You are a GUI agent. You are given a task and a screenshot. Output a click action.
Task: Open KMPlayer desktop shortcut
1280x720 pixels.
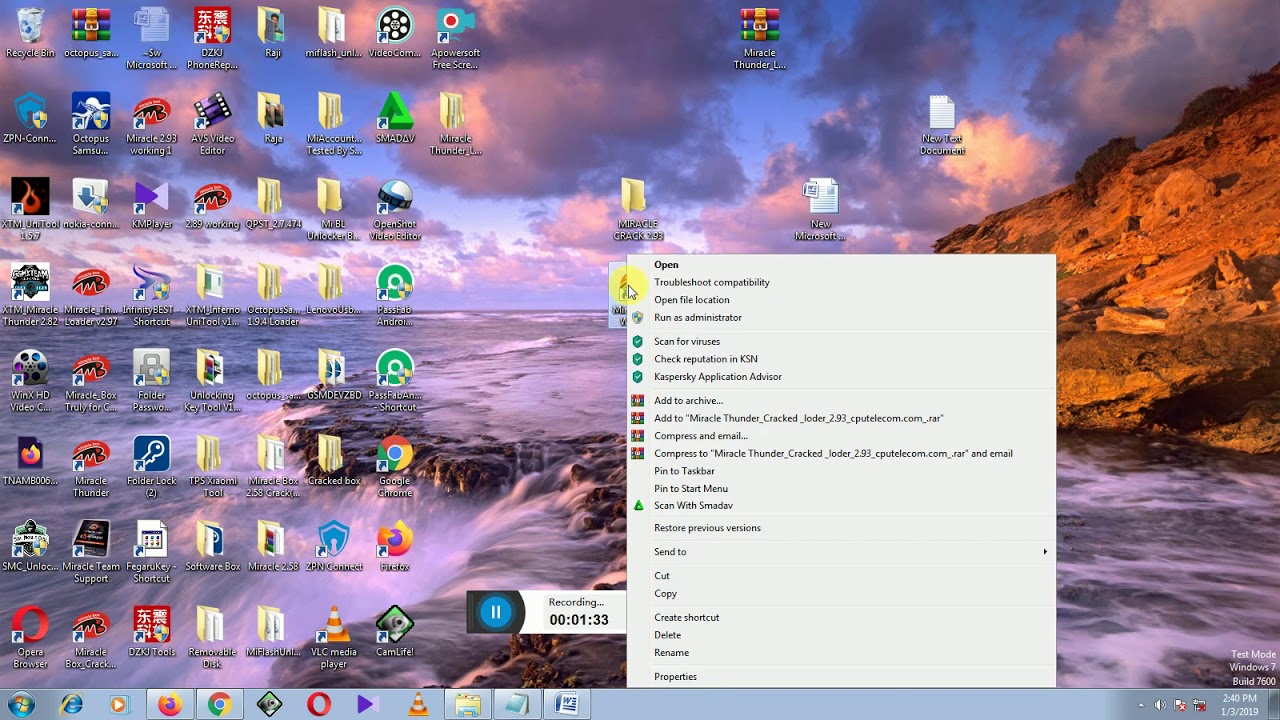click(x=152, y=204)
